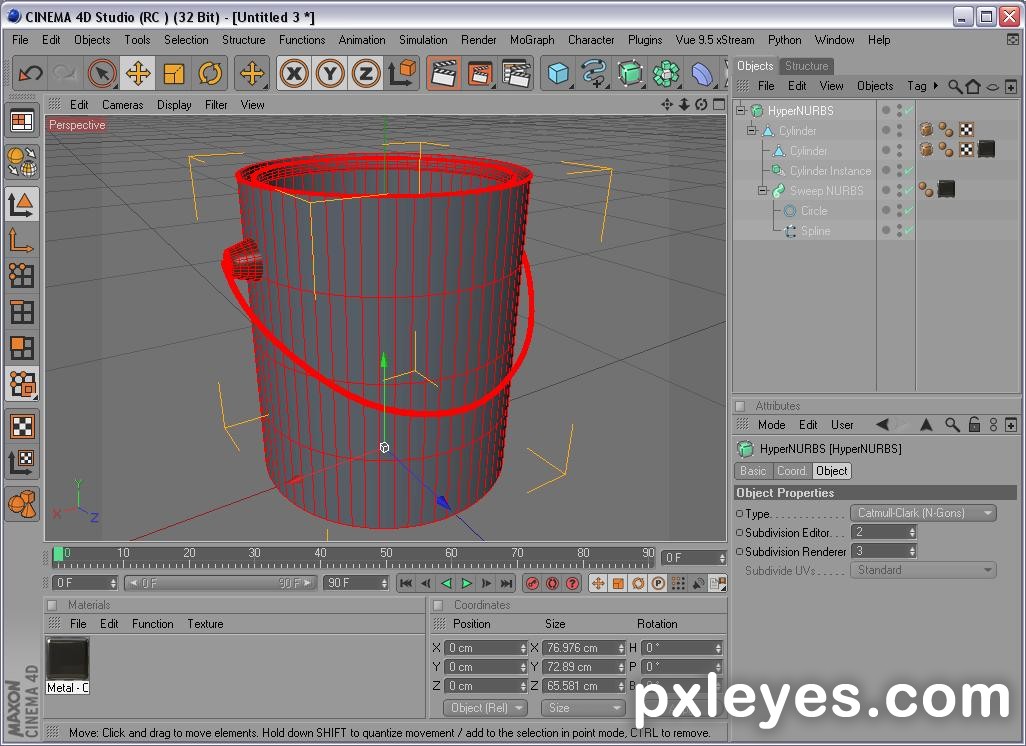Open the Object (Rel) dropdown
Image resolution: width=1026 pixels, height=746 pixels.
click(485, 707)
